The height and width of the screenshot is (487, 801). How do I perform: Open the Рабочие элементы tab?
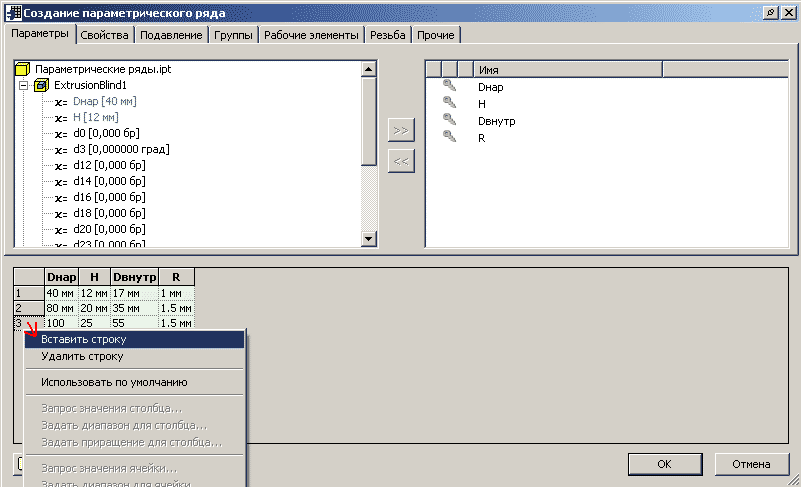311,35
